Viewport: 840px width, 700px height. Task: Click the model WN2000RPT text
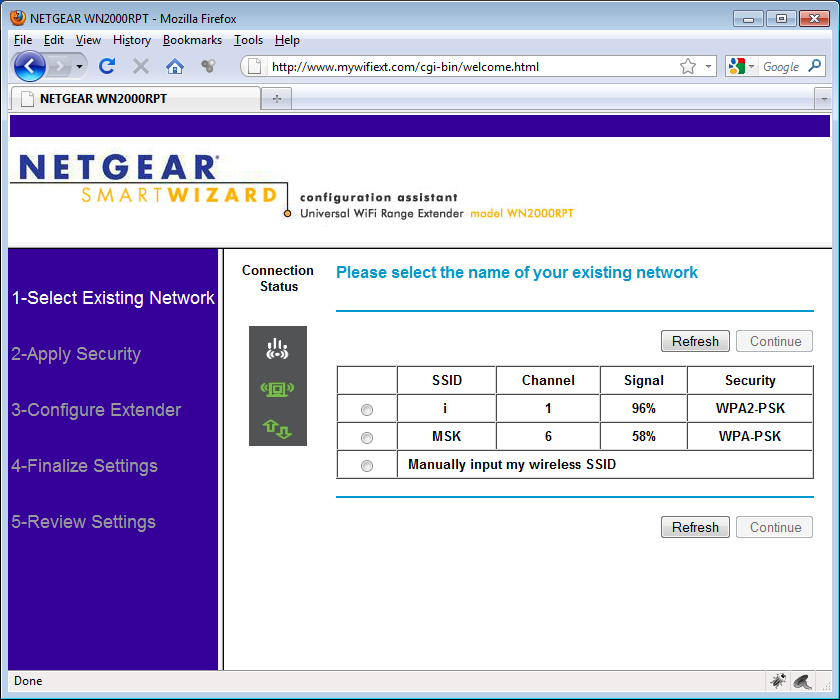pos(522,213)
